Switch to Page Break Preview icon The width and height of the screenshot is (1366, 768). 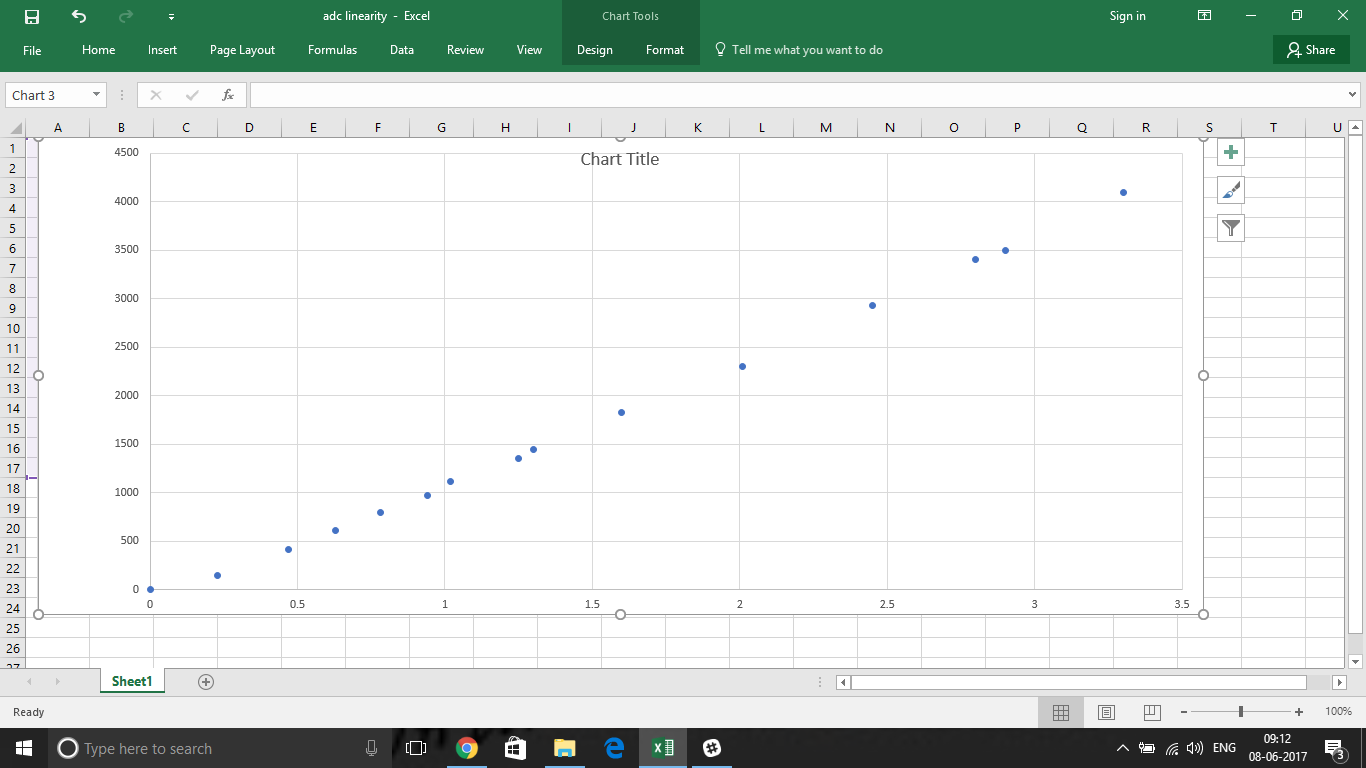(1151, 712)
